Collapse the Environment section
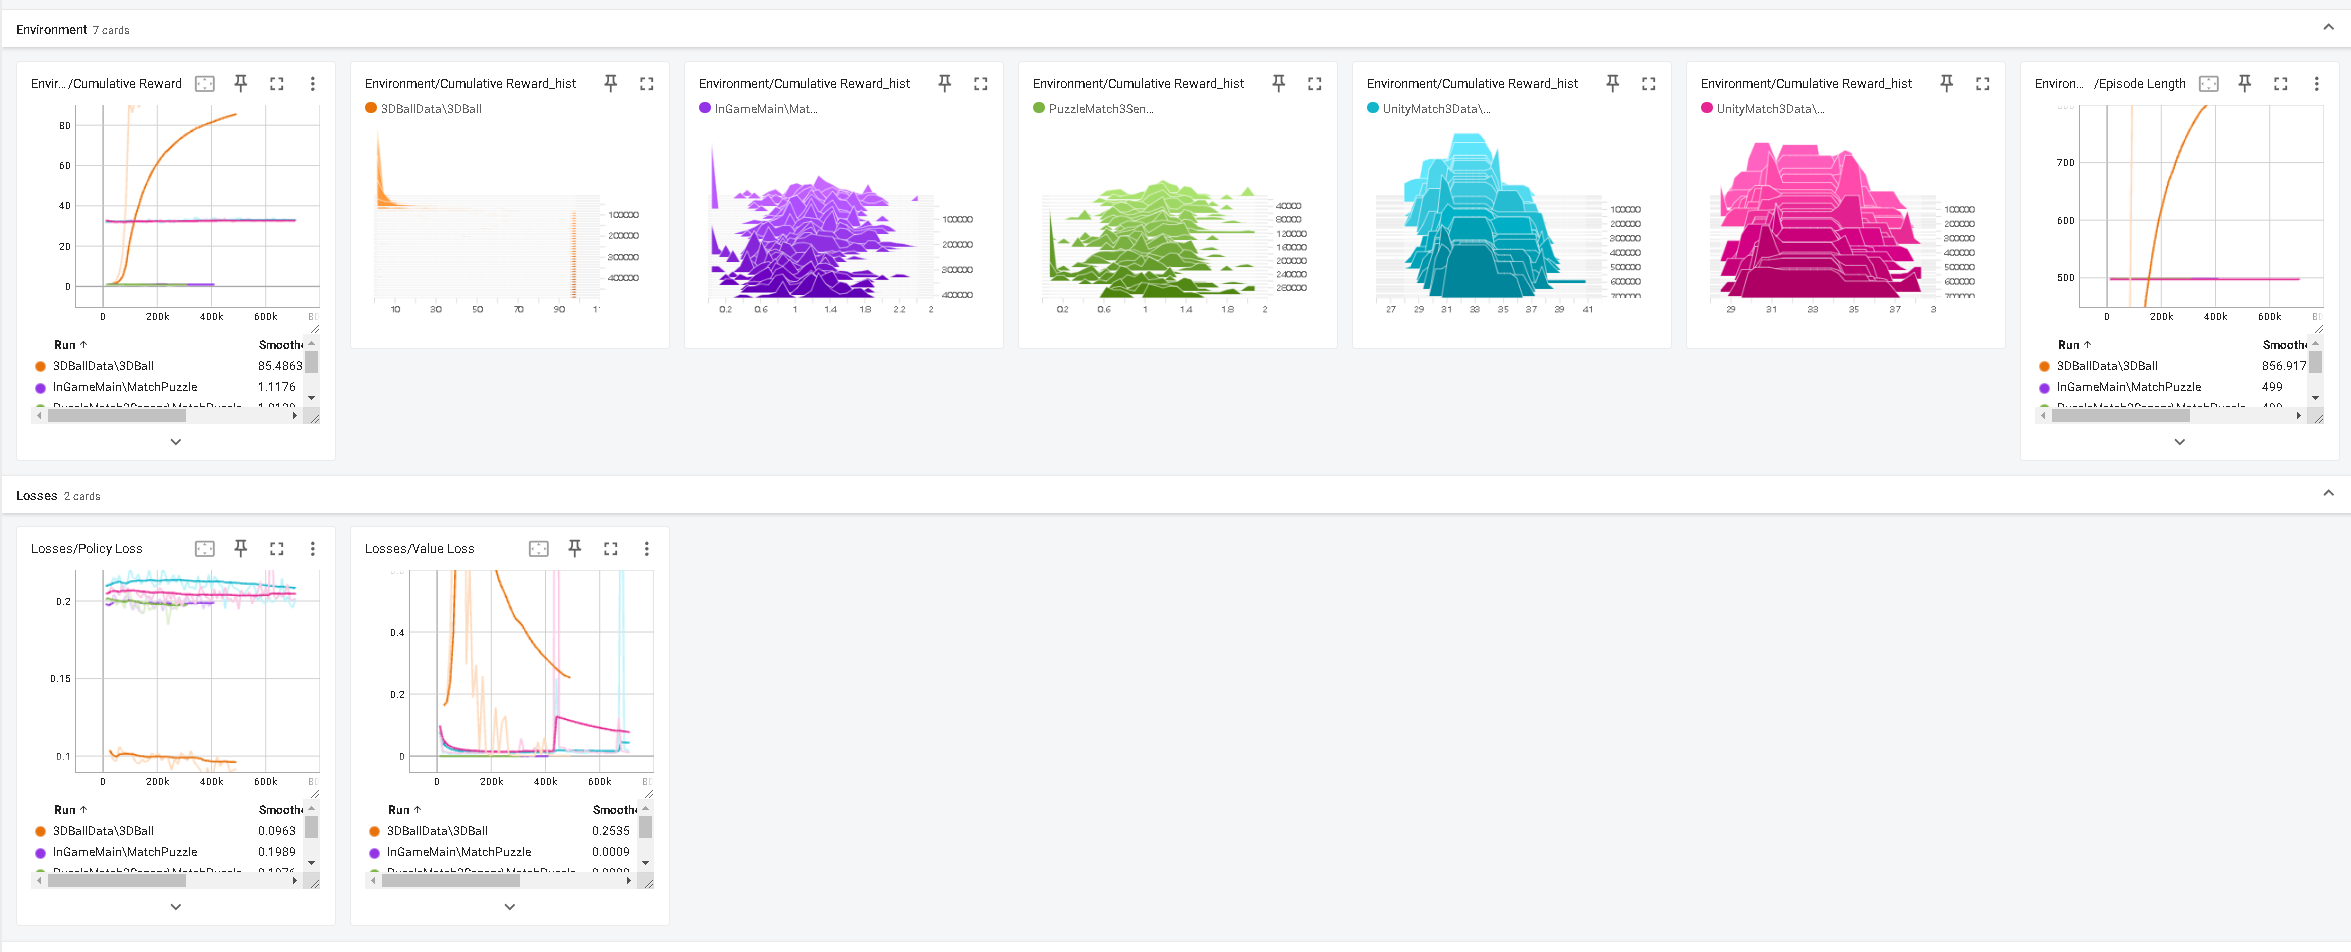 point(2329,28)
